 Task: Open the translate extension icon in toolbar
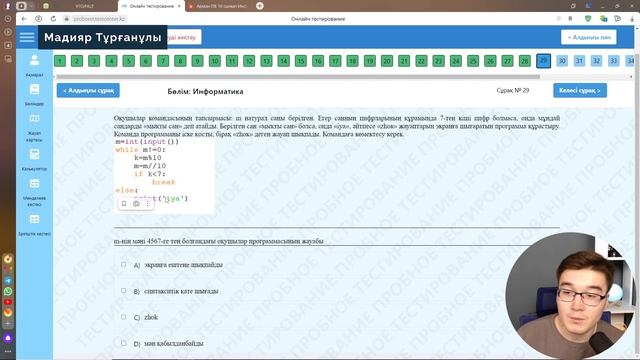coord(603,18)
